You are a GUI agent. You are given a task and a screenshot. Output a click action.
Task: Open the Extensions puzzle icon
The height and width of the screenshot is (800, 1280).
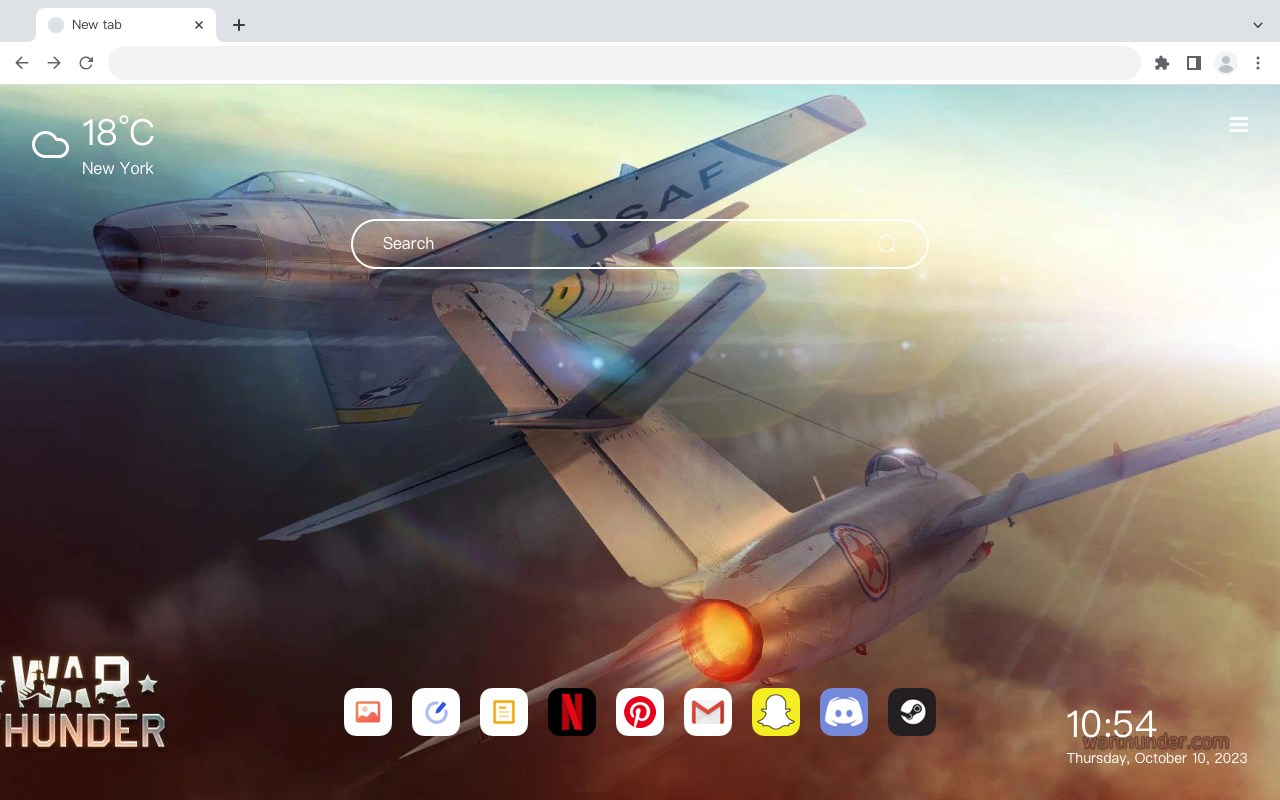(1161, 63)
